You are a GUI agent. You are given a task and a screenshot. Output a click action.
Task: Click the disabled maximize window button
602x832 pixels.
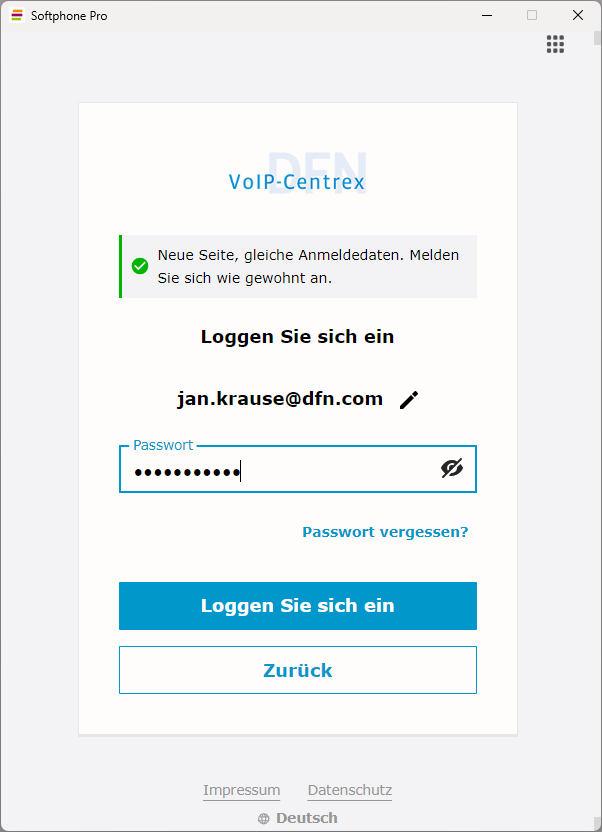pos(532,16)
